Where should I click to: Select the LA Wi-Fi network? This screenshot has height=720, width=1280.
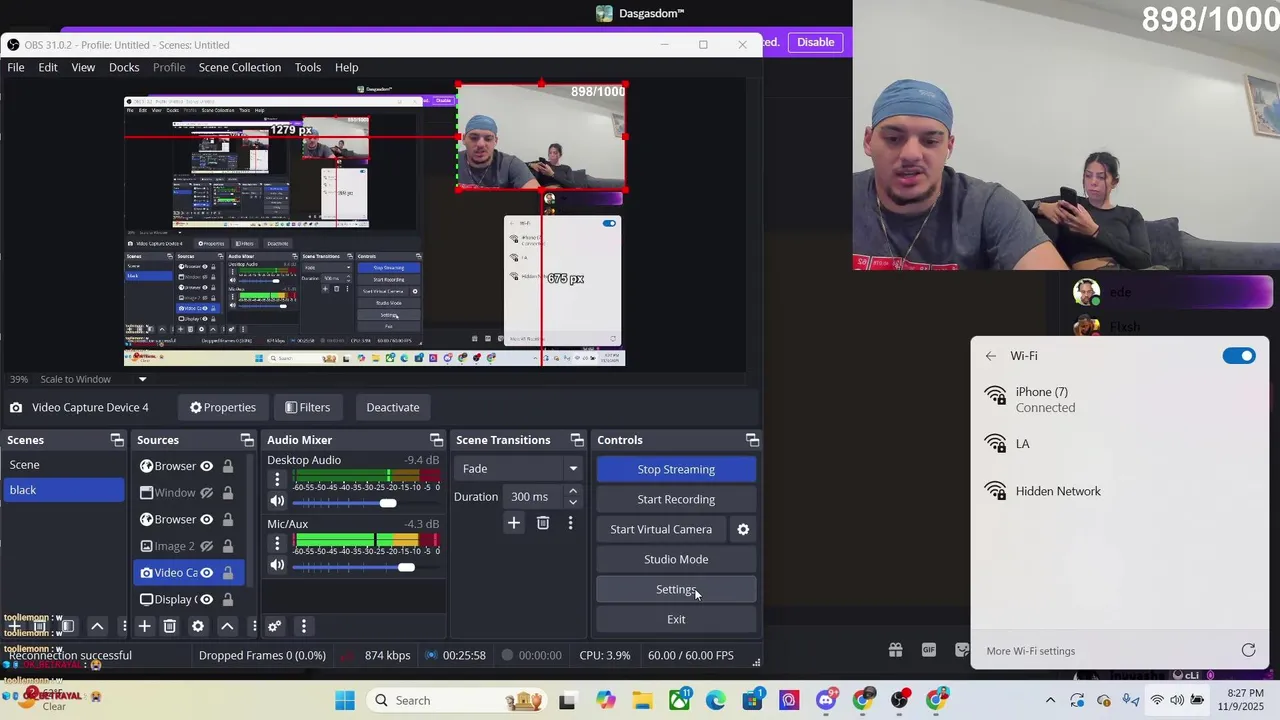point(1118,444)
